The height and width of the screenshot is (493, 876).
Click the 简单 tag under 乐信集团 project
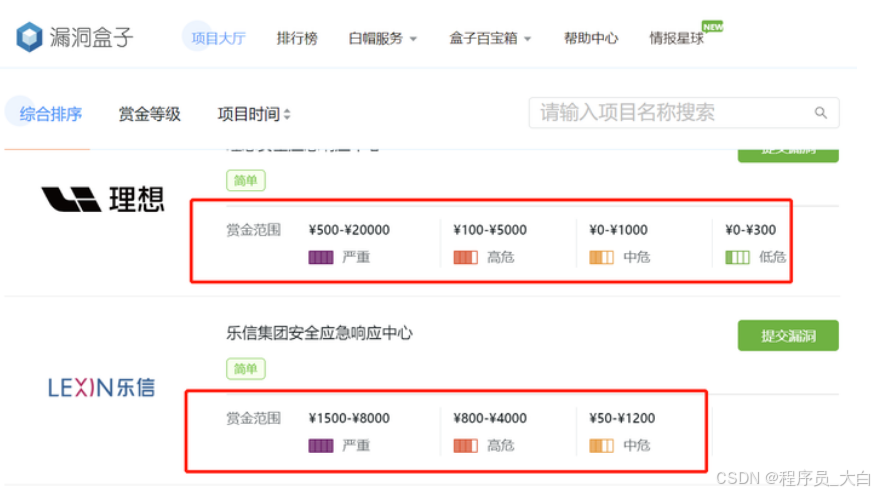[246, 369]
